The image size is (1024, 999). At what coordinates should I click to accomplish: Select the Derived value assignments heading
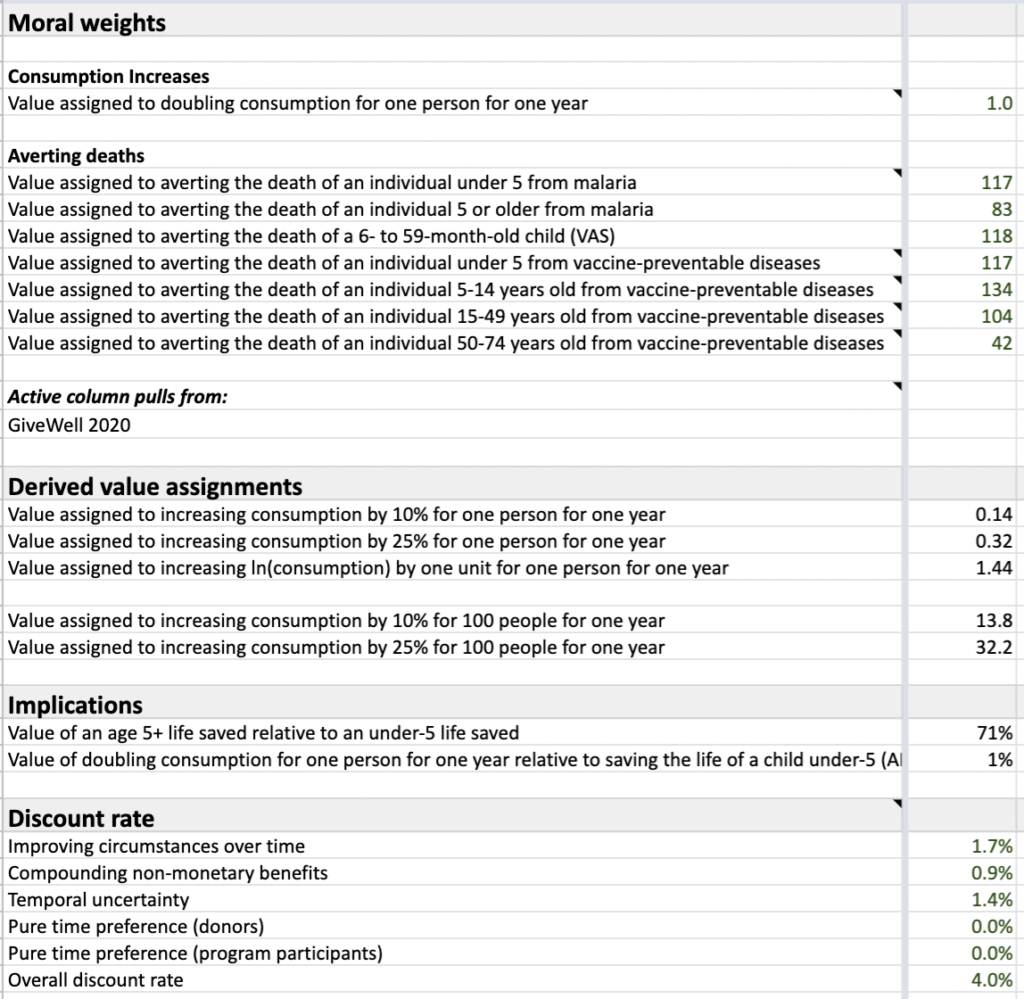coord(155,487)
